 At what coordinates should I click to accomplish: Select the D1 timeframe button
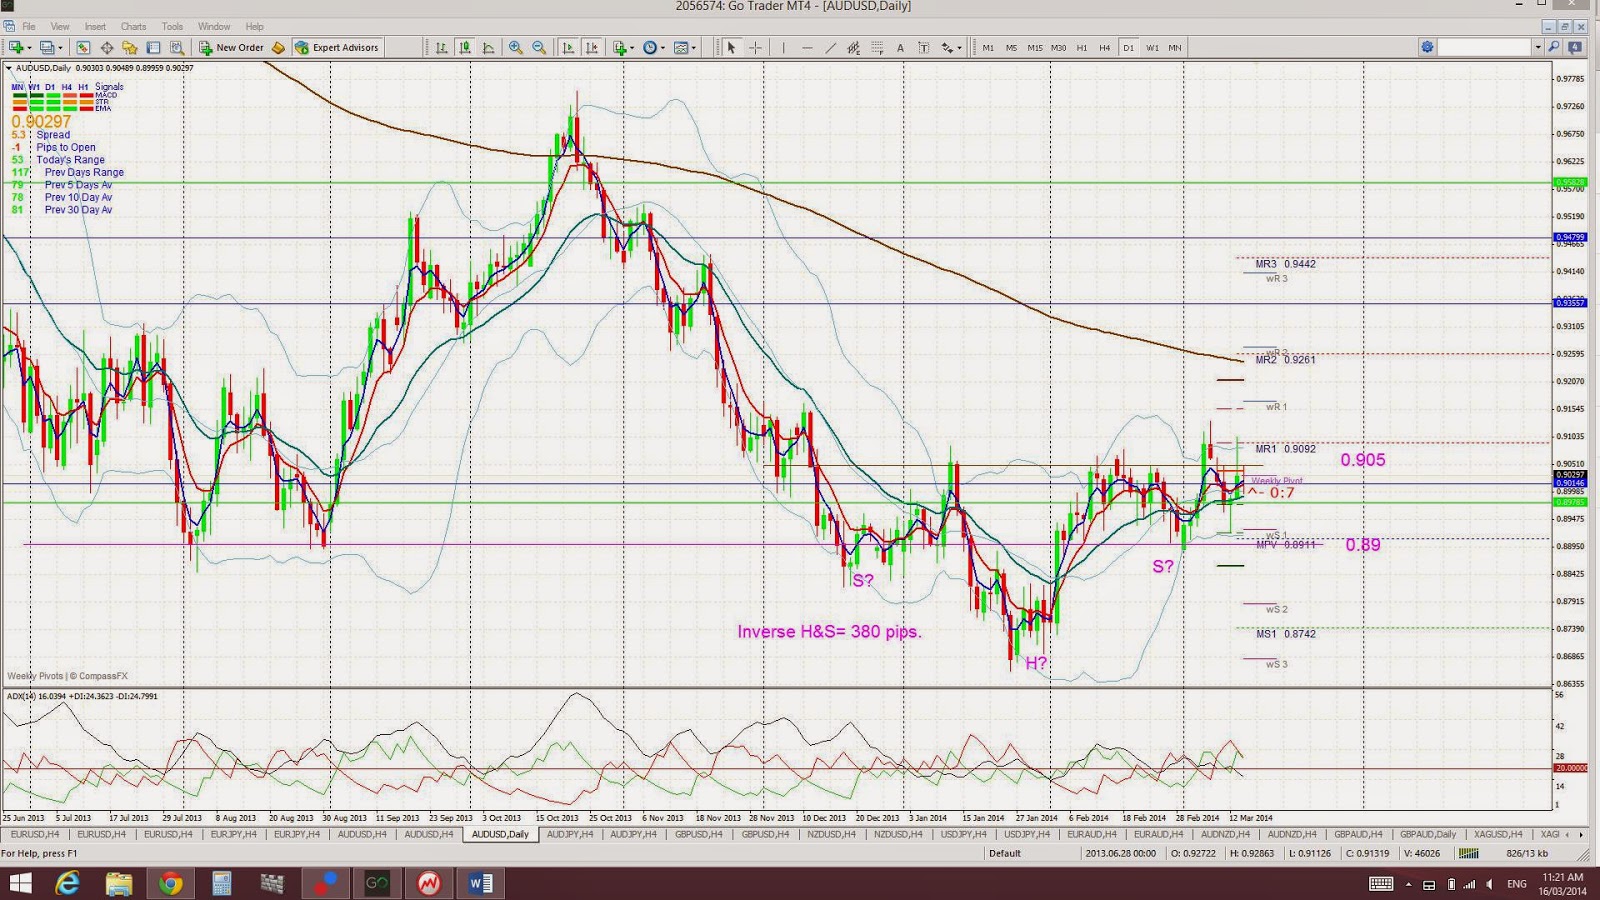tap(1130, 47)
